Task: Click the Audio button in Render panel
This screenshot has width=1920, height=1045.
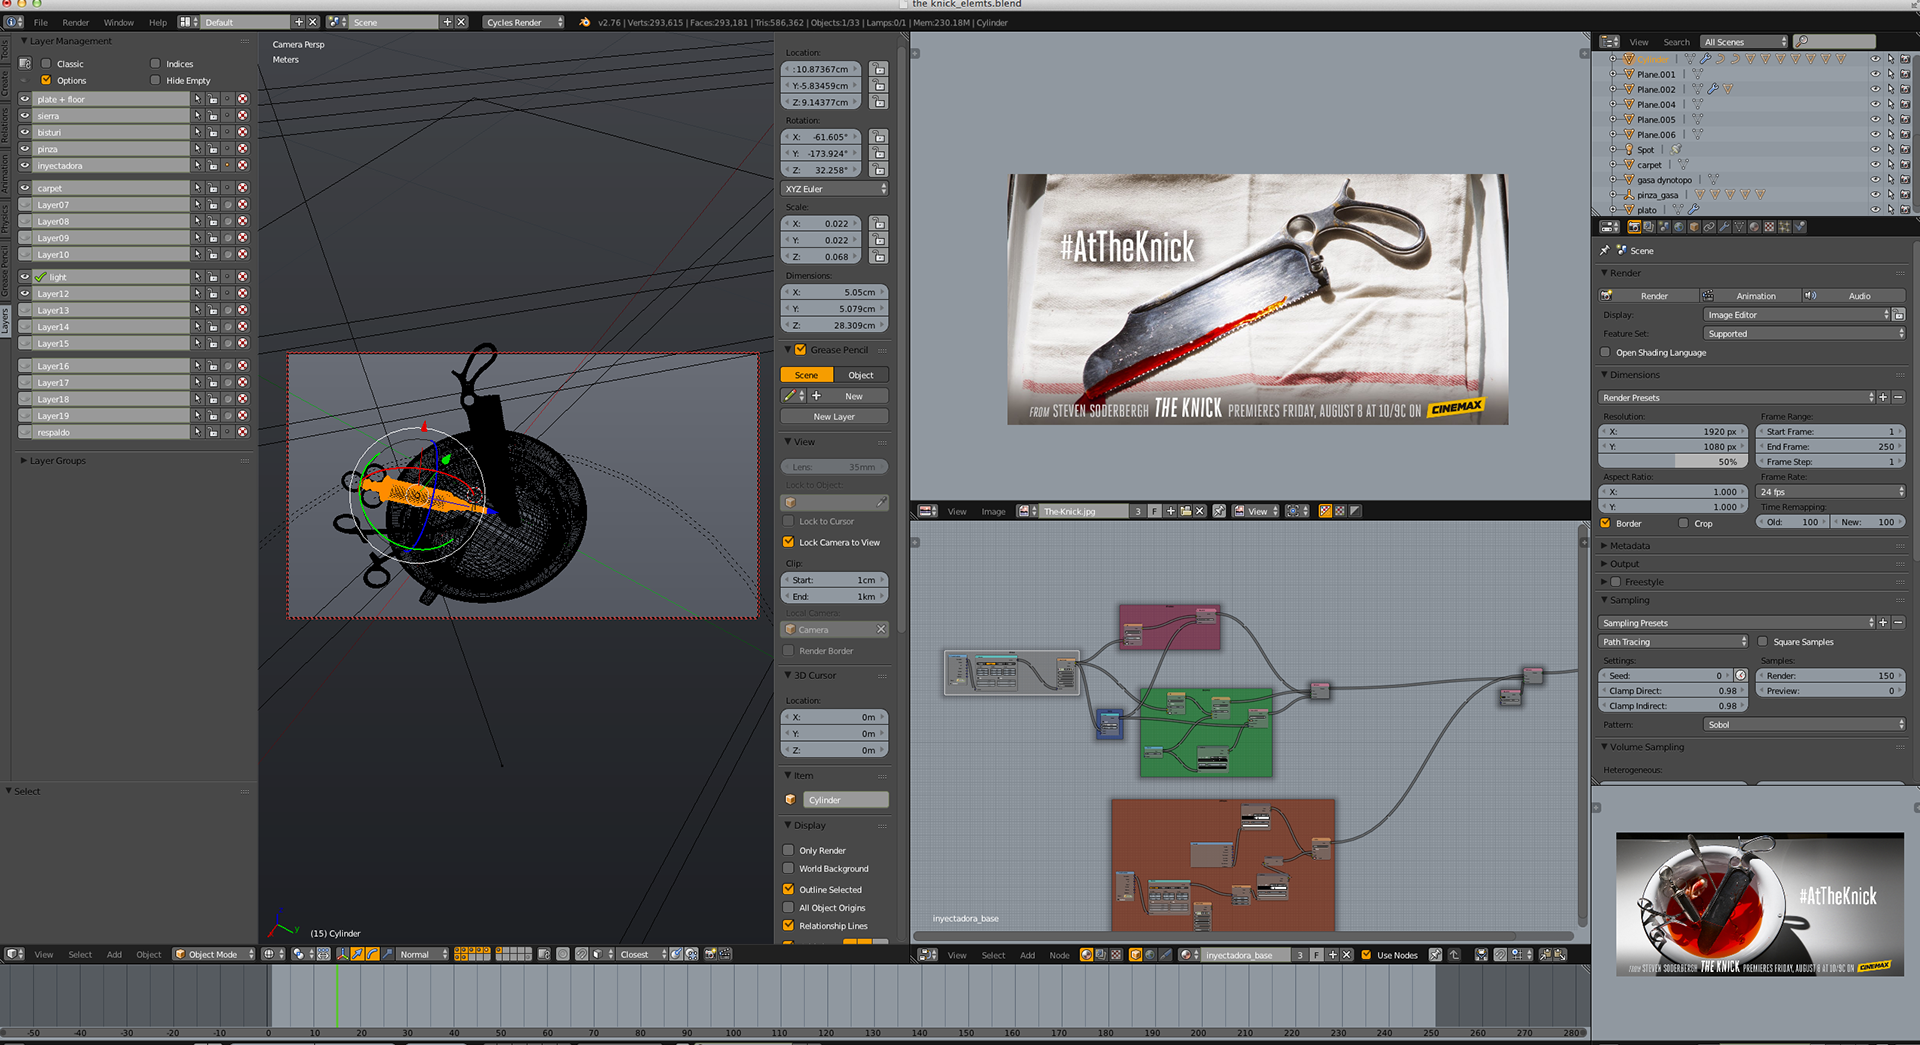Action: (1853, 295)
